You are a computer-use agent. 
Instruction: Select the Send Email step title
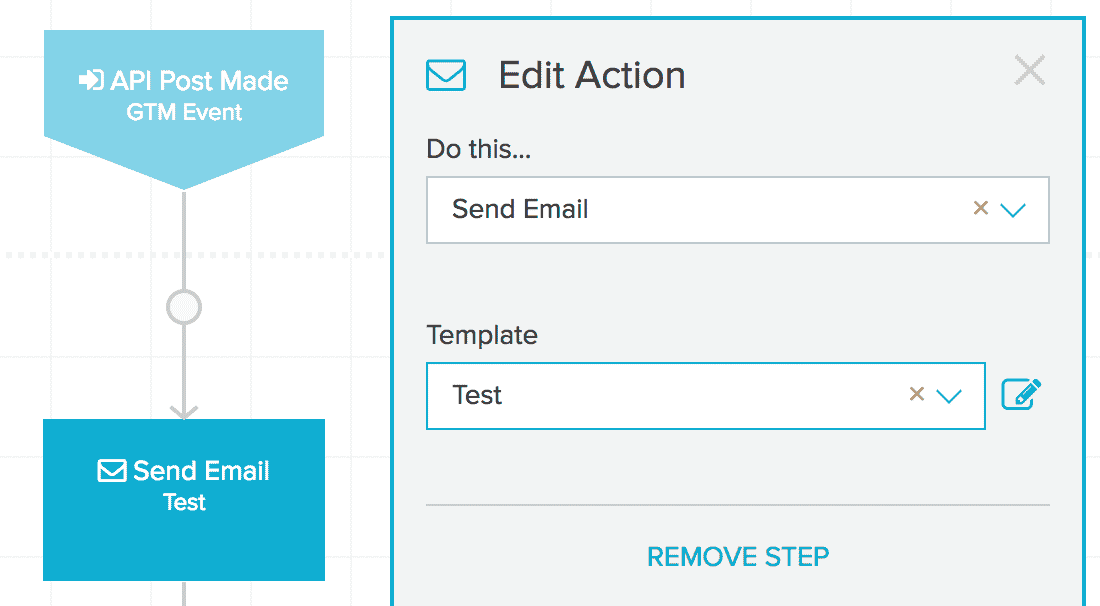[x=201, y=471]
